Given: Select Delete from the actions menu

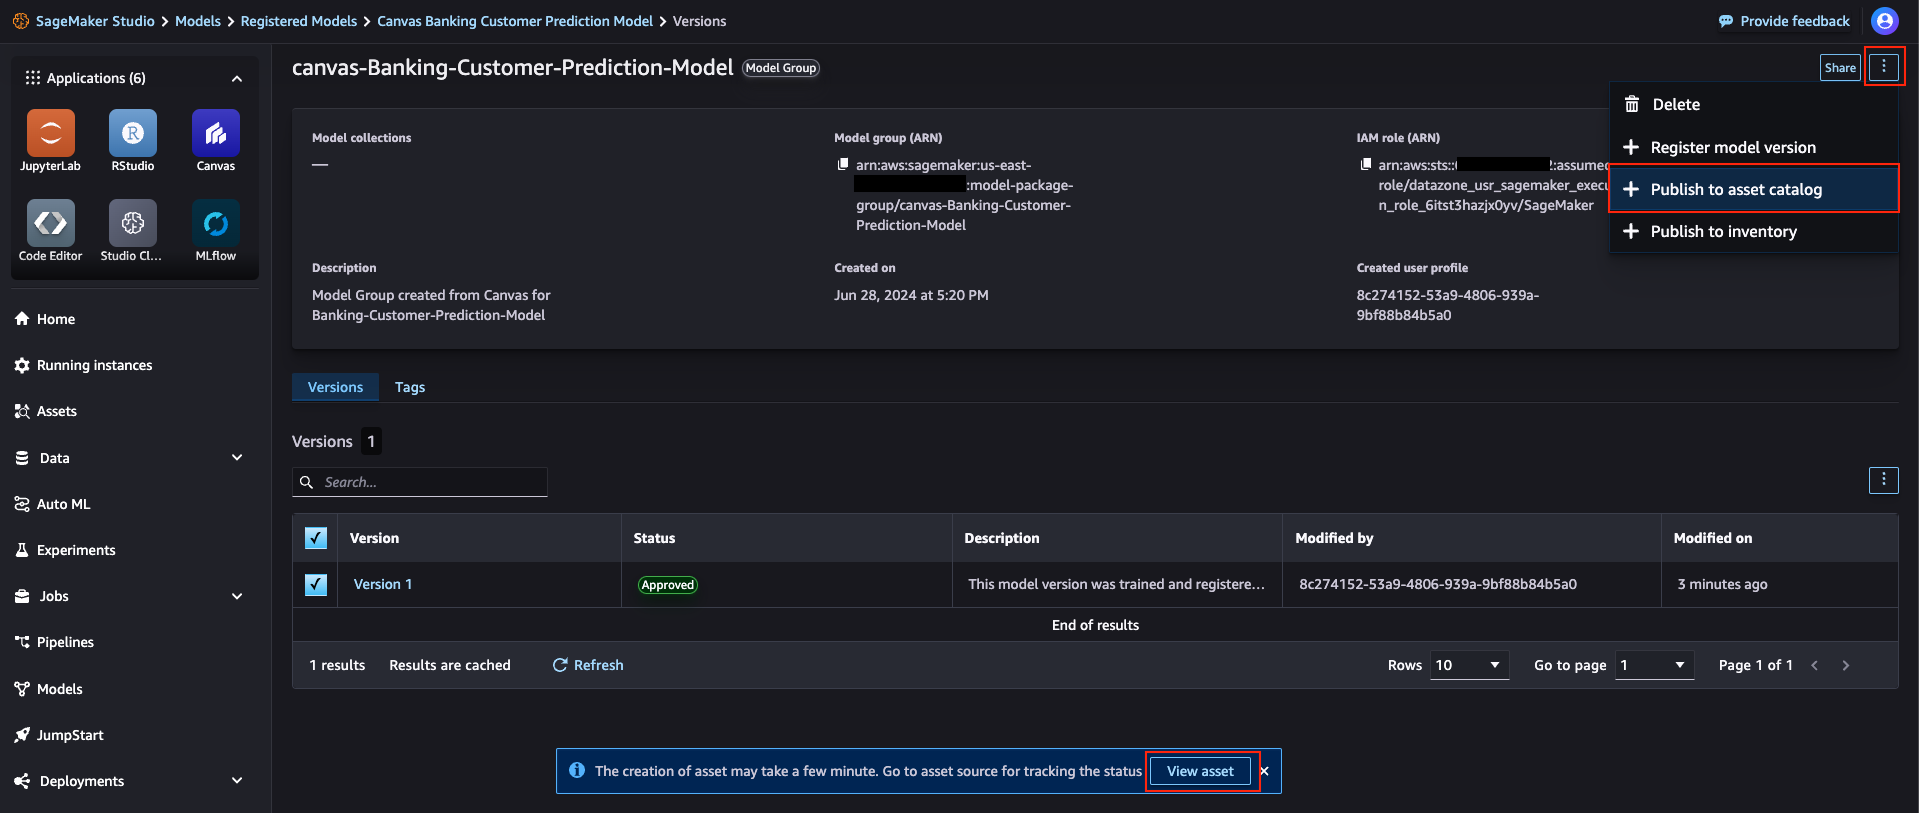Looking at the screenshot, I should click(x=1754, y=104).
